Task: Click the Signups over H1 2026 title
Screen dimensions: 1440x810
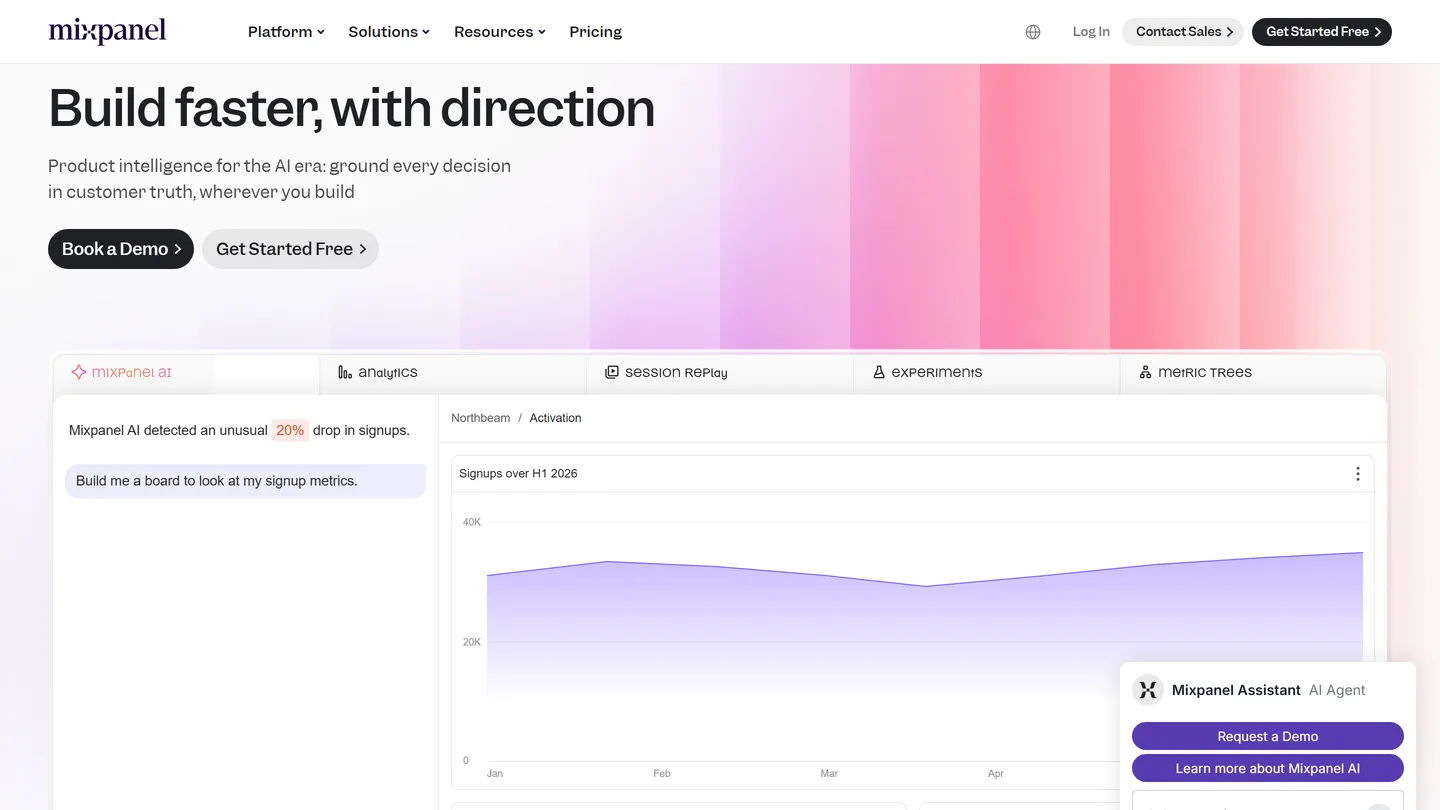Action: coord(518,473)
